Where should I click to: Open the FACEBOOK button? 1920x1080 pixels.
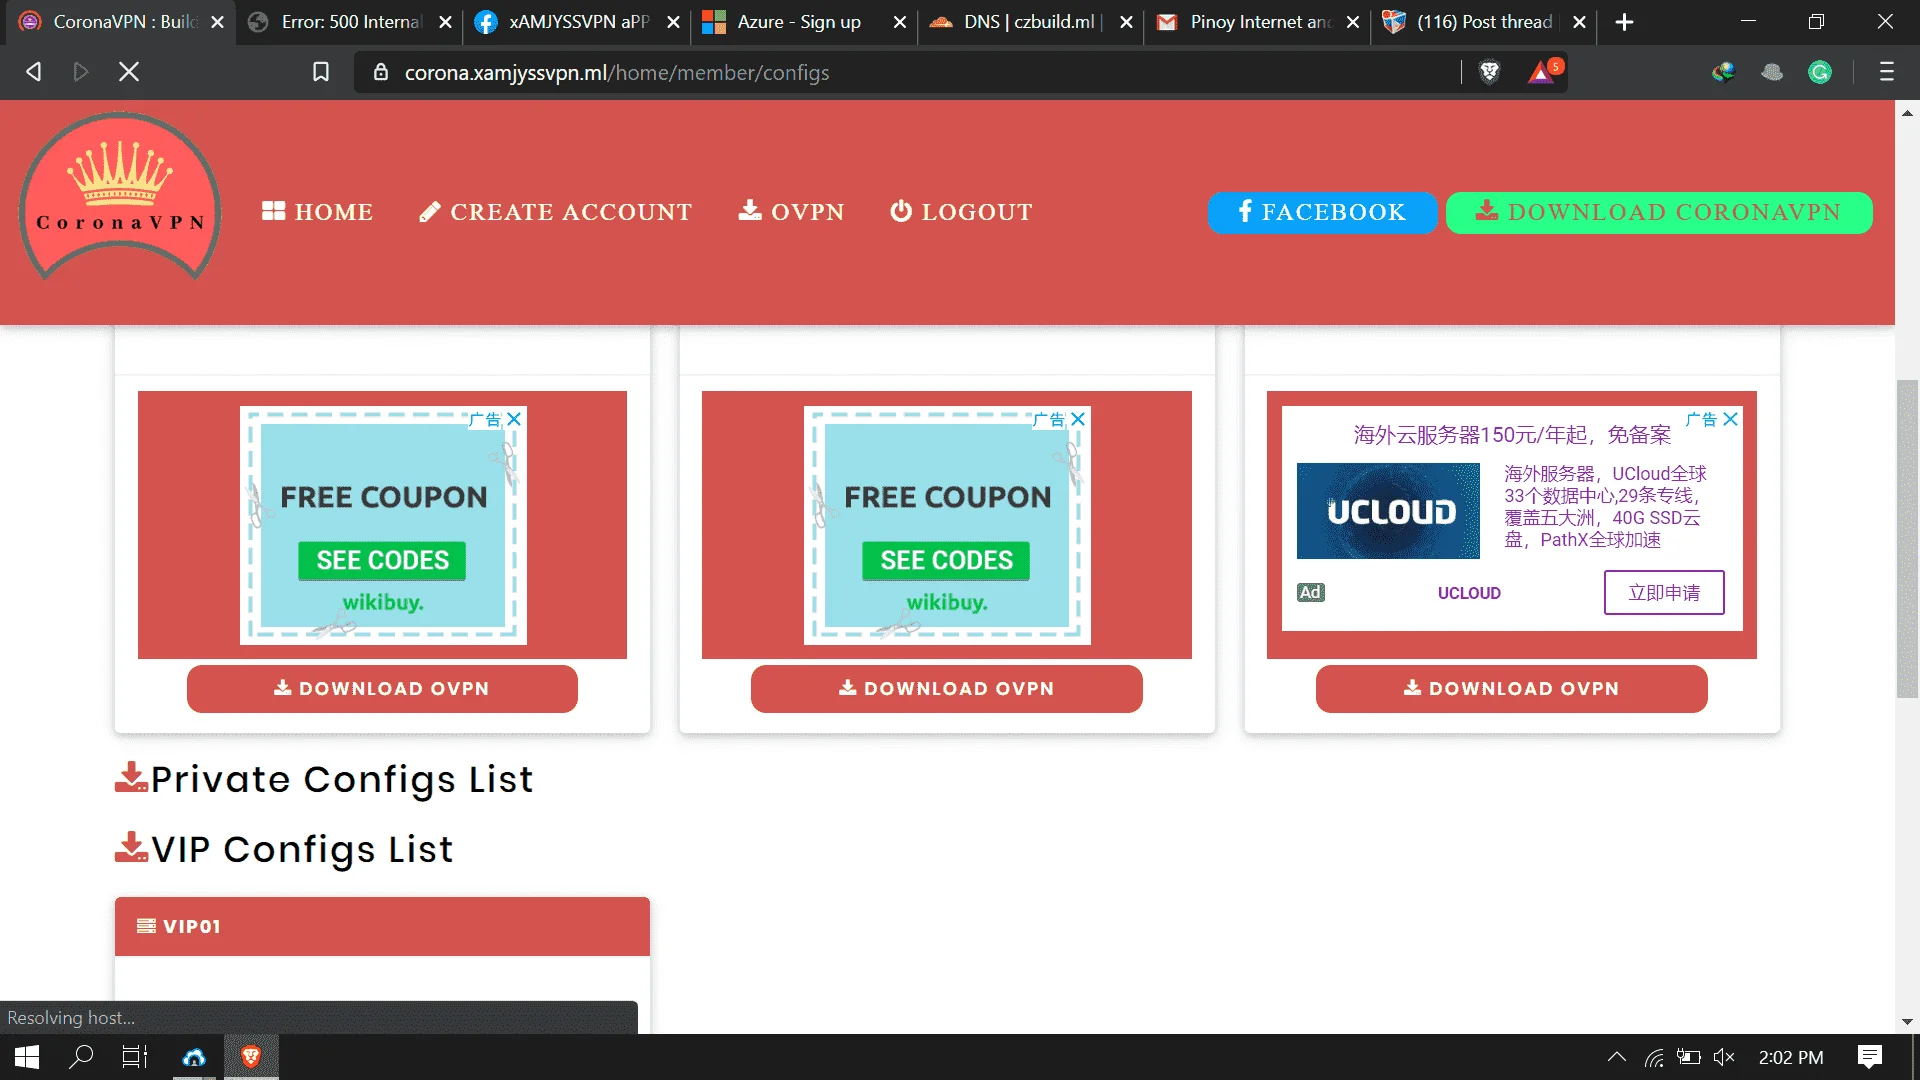pyautogui.click(x=1322, y=212)
